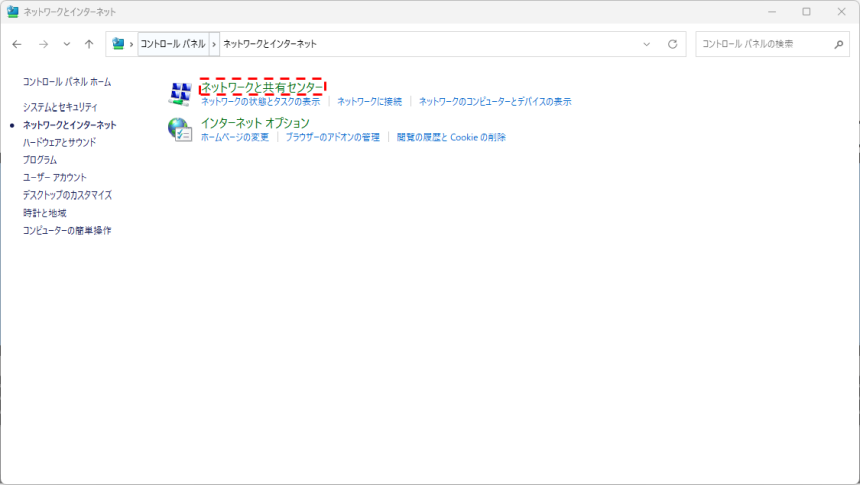Image resolution: width=860 pixels, height=485 pixels.
Task: Click ブラウザーのアドオンの管理 link
Action: pos(332,137)
